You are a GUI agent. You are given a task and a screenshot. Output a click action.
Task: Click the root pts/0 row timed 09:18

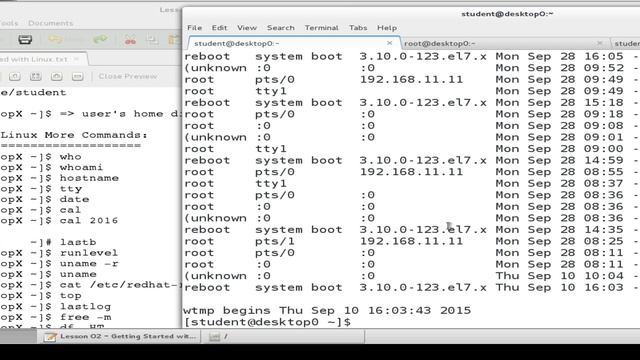pos(411,114)
